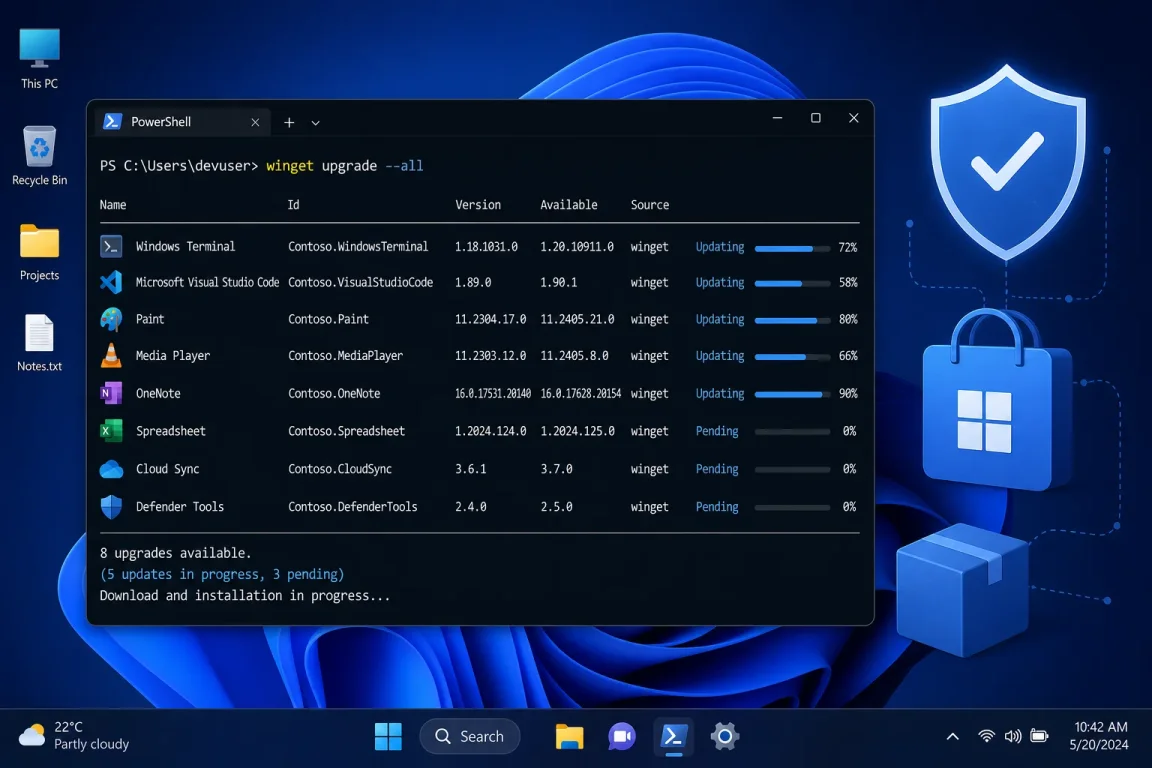Viewport: 1152px width, 768px height.
Task: Click the Paint palette icon
Action: (111, 319)
